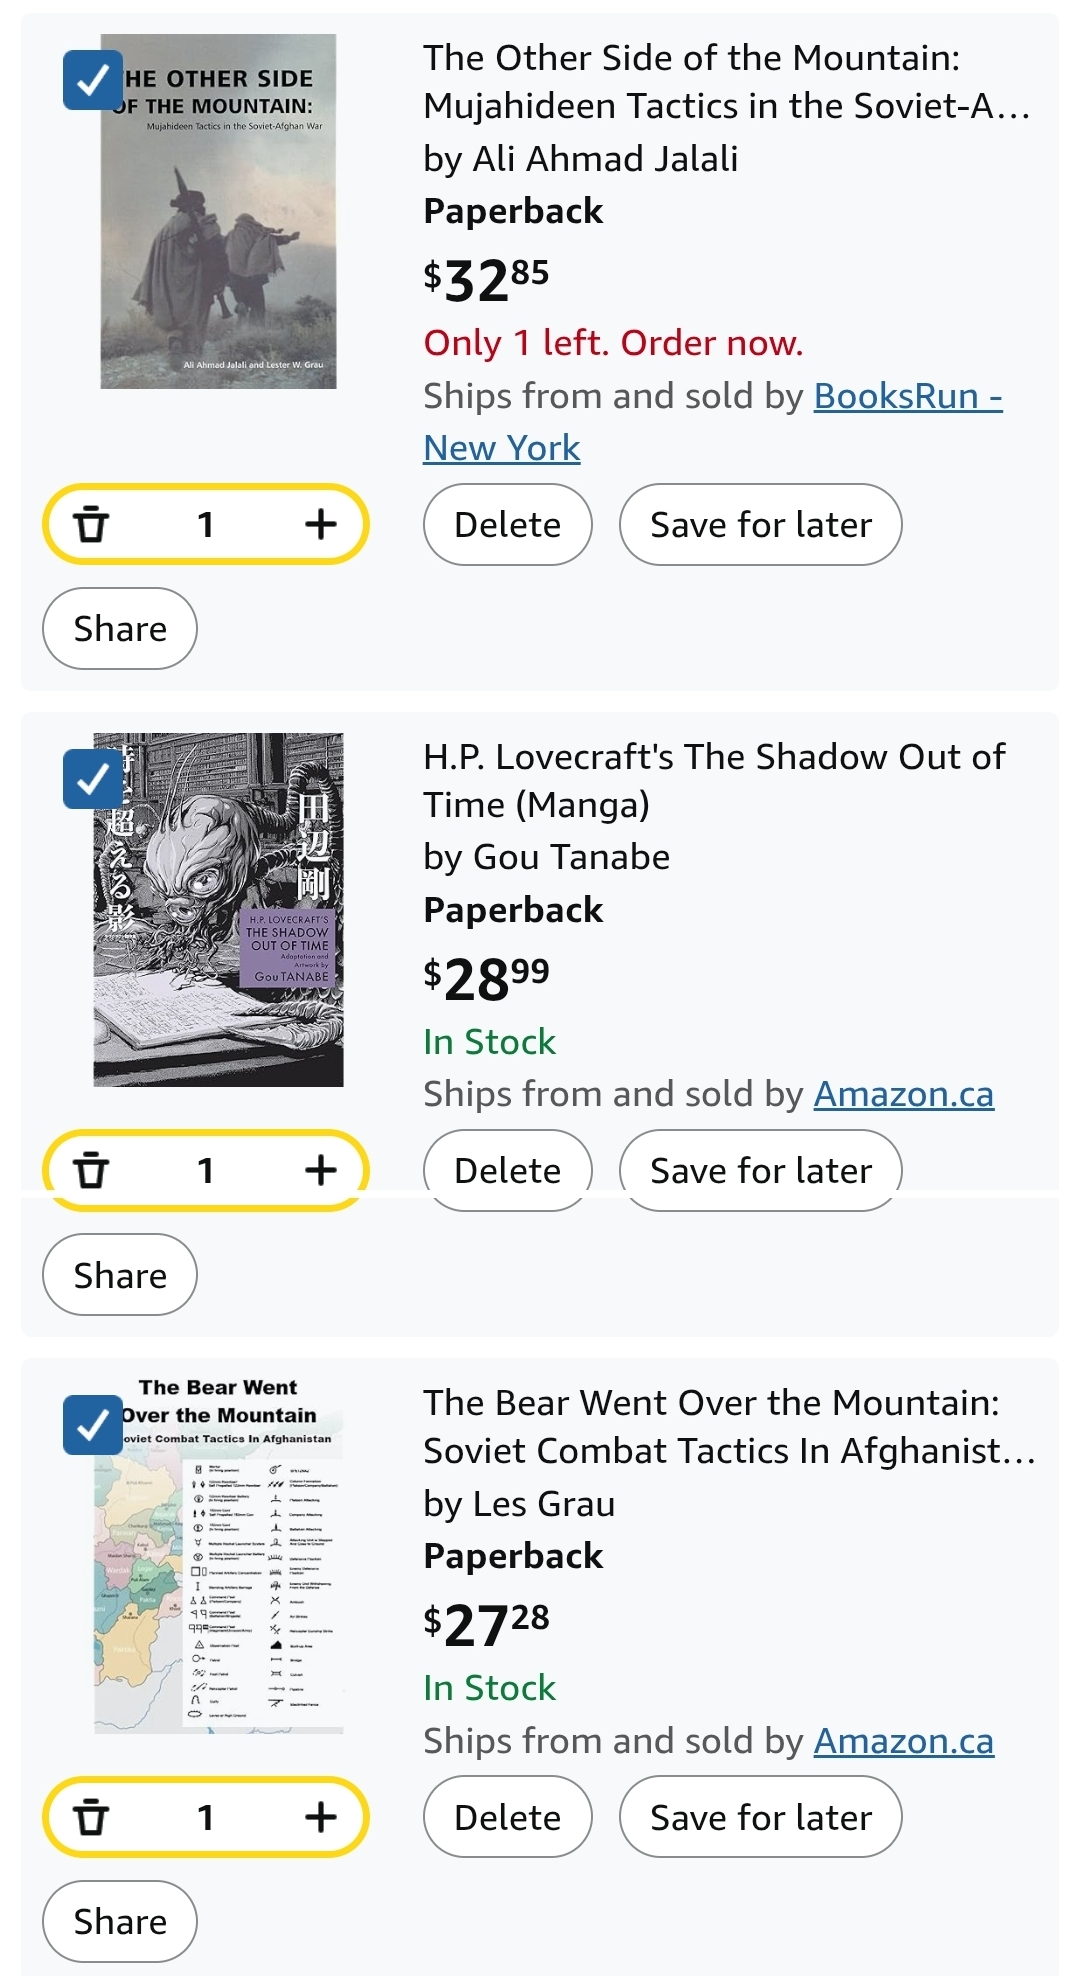The height and width of the screenshot is (1976, 1079).
Task: Share the Lovecraft manga item
Action: click(x=120, y=1275)
